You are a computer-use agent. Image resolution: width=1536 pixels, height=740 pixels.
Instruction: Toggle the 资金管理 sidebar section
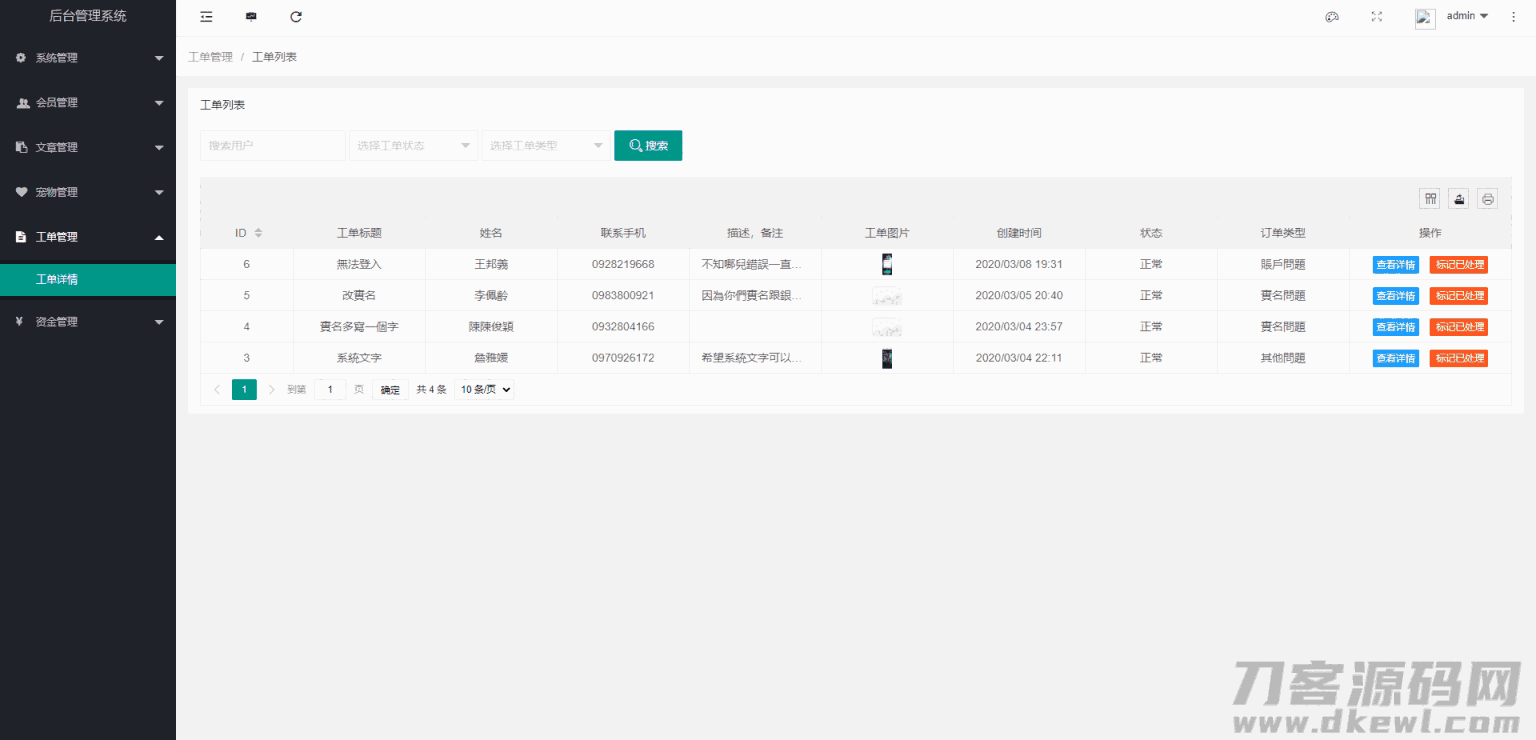coord(88,321)
